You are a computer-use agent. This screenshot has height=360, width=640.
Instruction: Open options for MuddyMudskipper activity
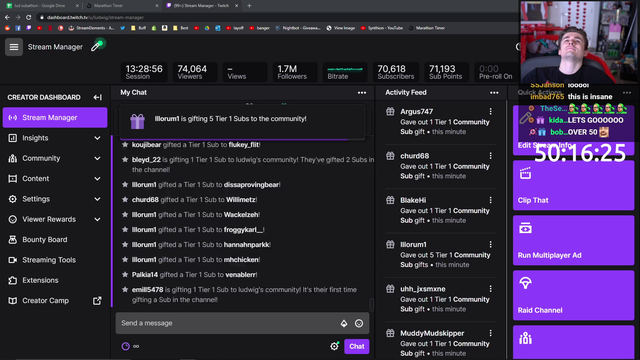pyautogui.click(x=490, y=333)
